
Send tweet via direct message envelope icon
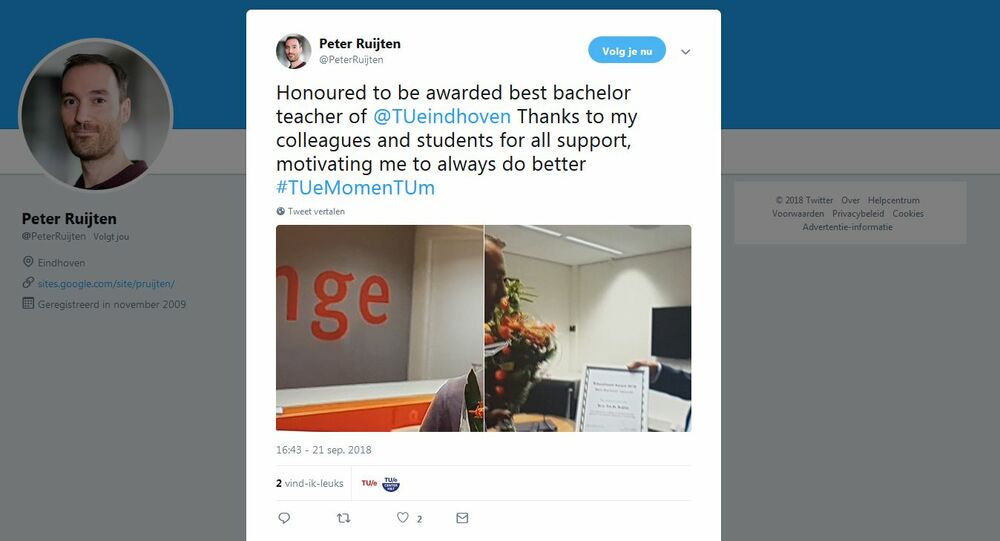click(462, 518)
